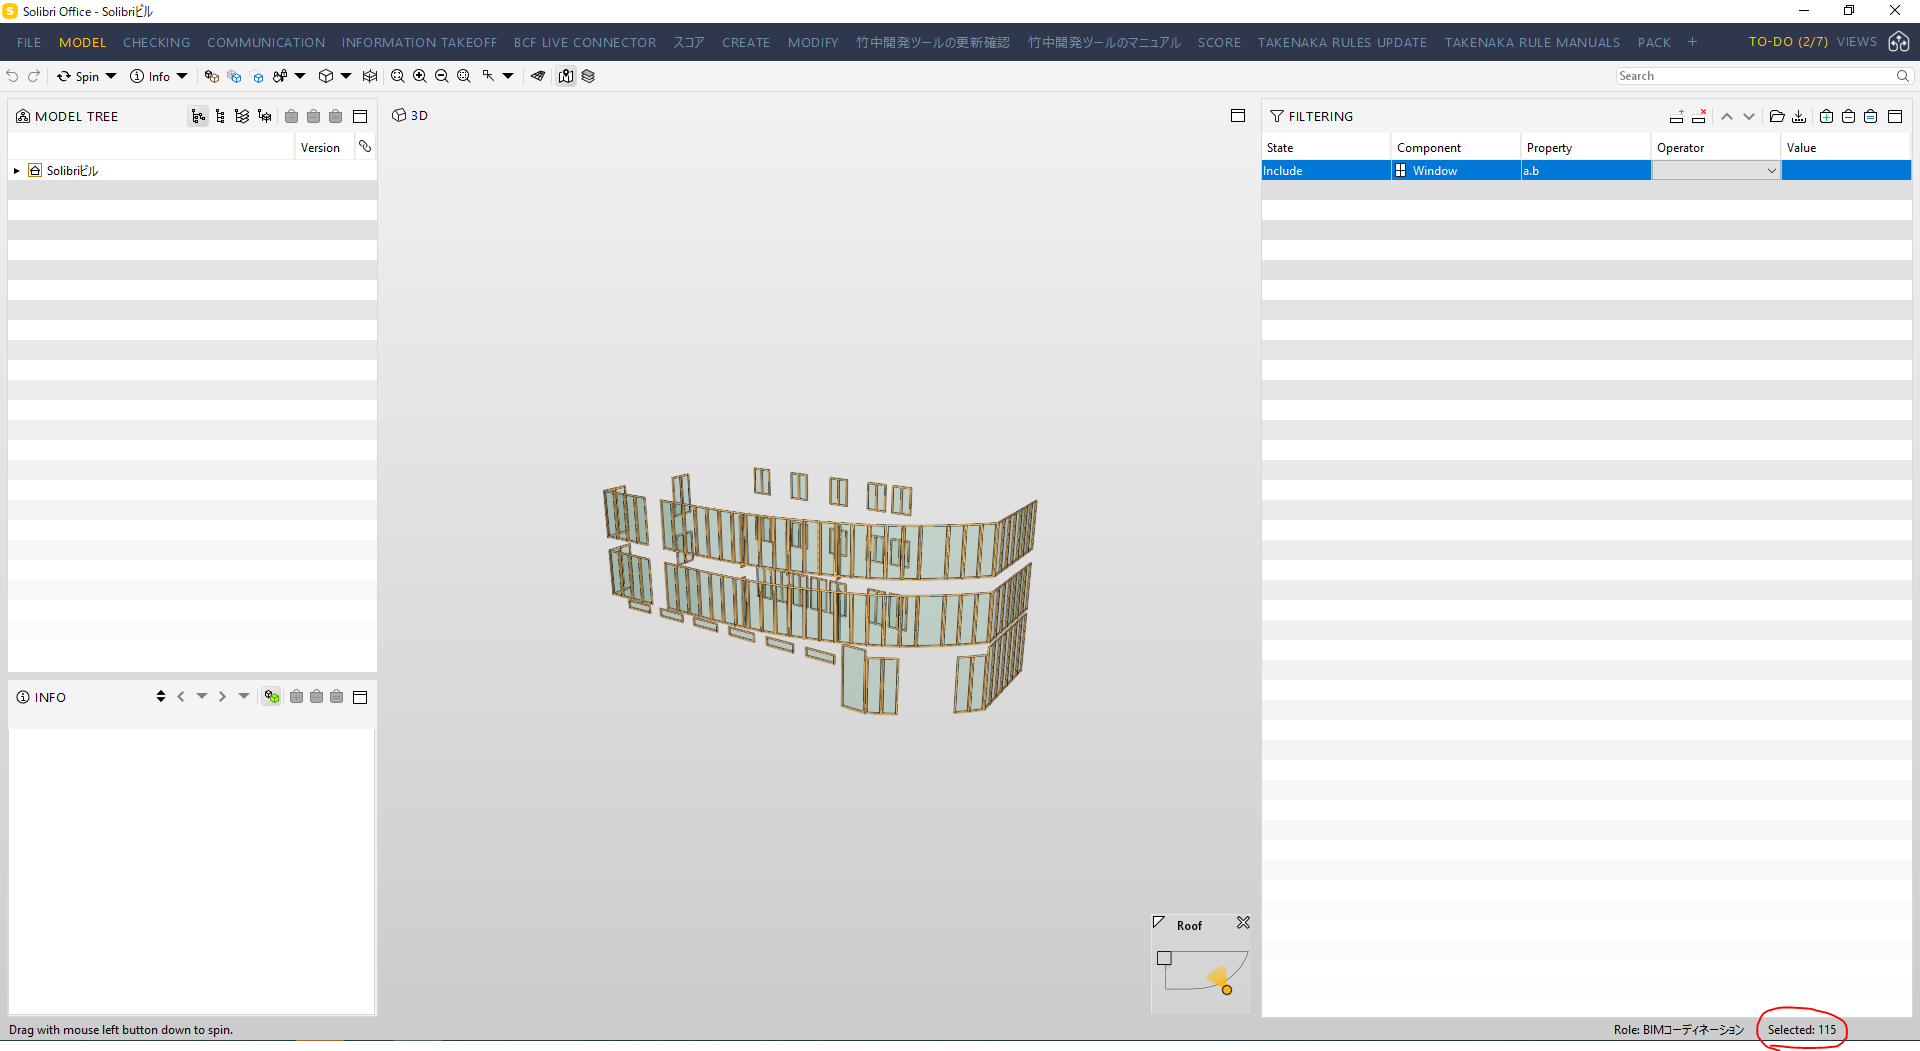Click the empty Value cell
Image resolution: width=1920 pixels, height=1051 pixels.
[x=1846, y=171]
